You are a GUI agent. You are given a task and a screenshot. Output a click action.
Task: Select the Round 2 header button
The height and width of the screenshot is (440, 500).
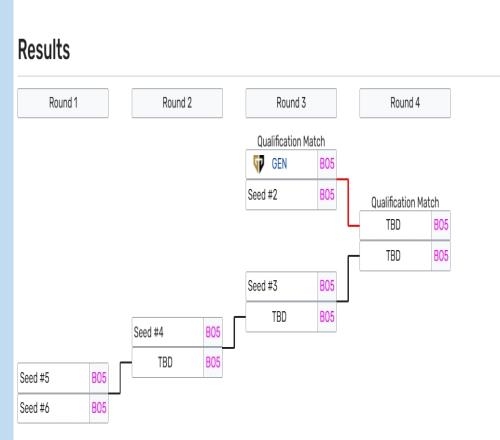pos(177,103)
